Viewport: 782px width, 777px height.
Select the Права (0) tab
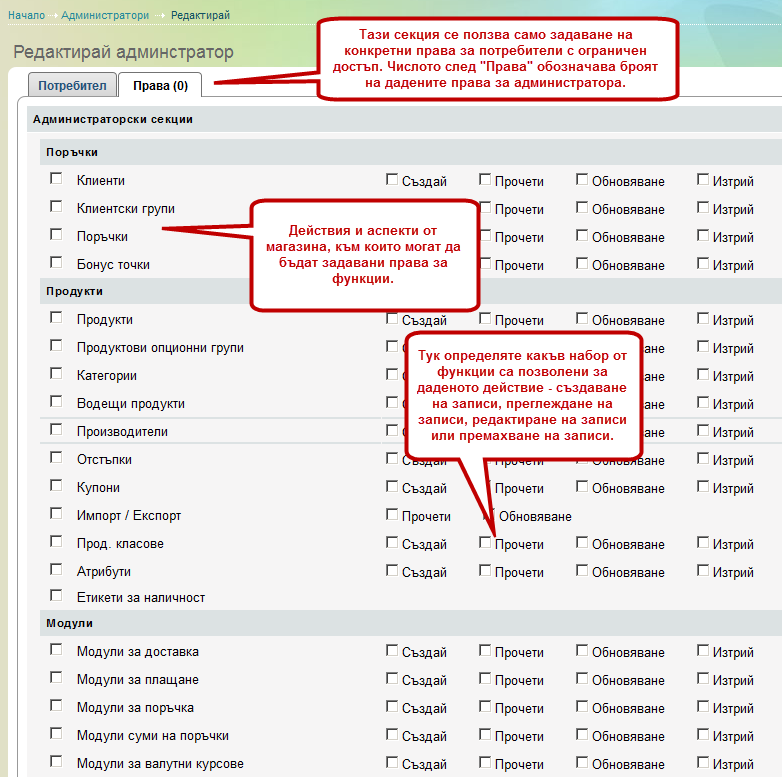pyautogui.click(x=160, y=86)
